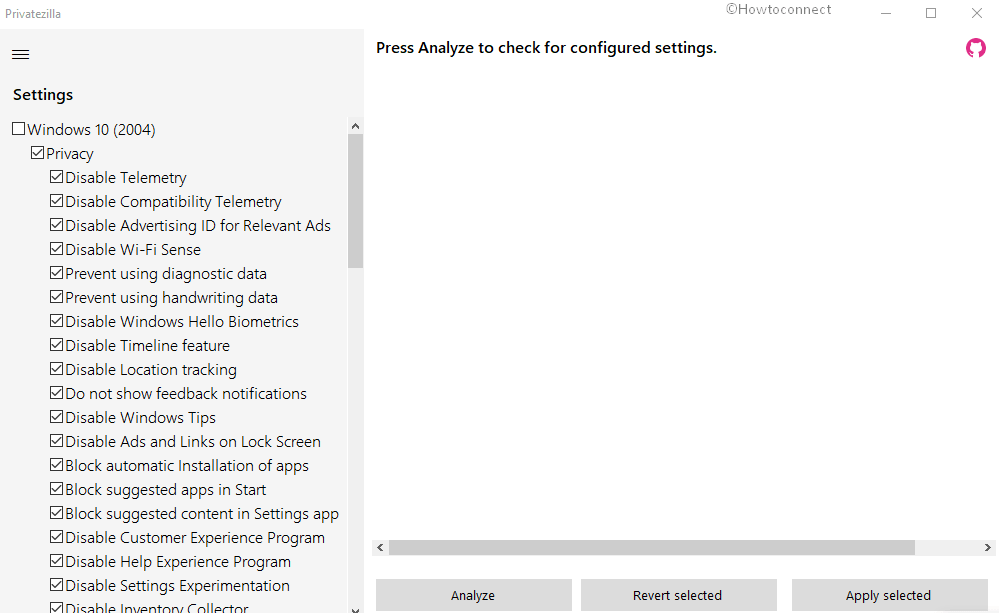Click the vertical settings scrollbar thumb
Viewport: 999px width, 613px height.
355,200
